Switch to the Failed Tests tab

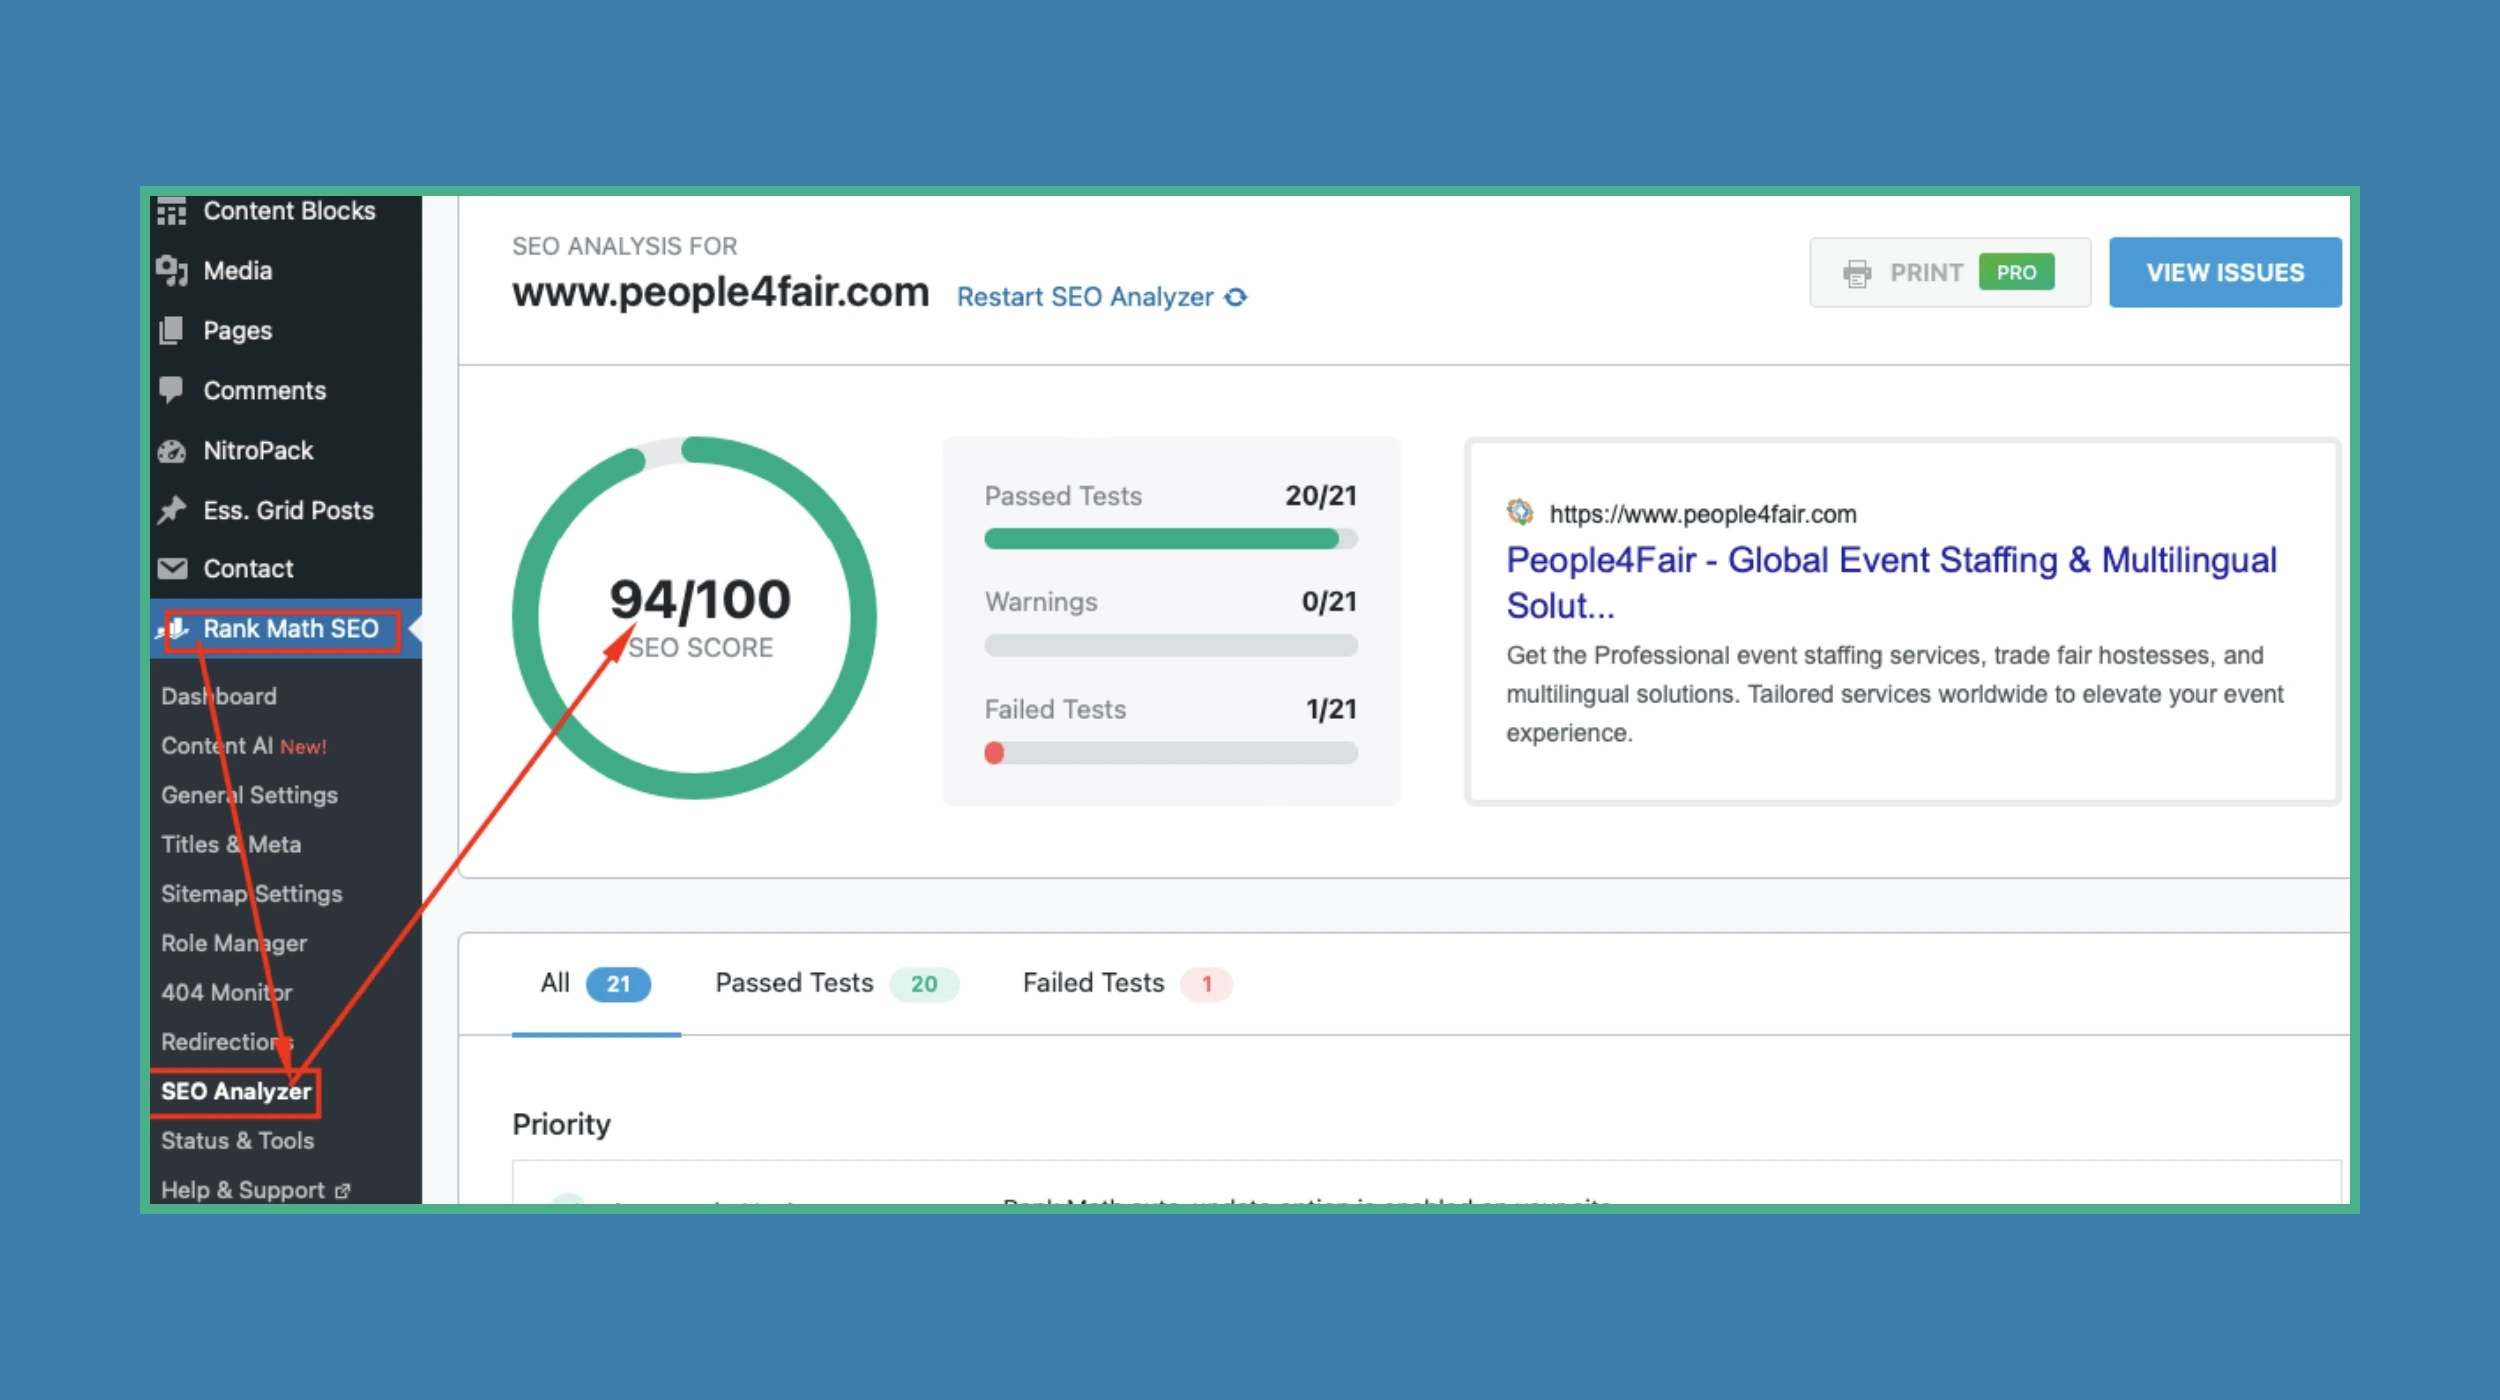pyautogui.click(x=1092, y=983)
